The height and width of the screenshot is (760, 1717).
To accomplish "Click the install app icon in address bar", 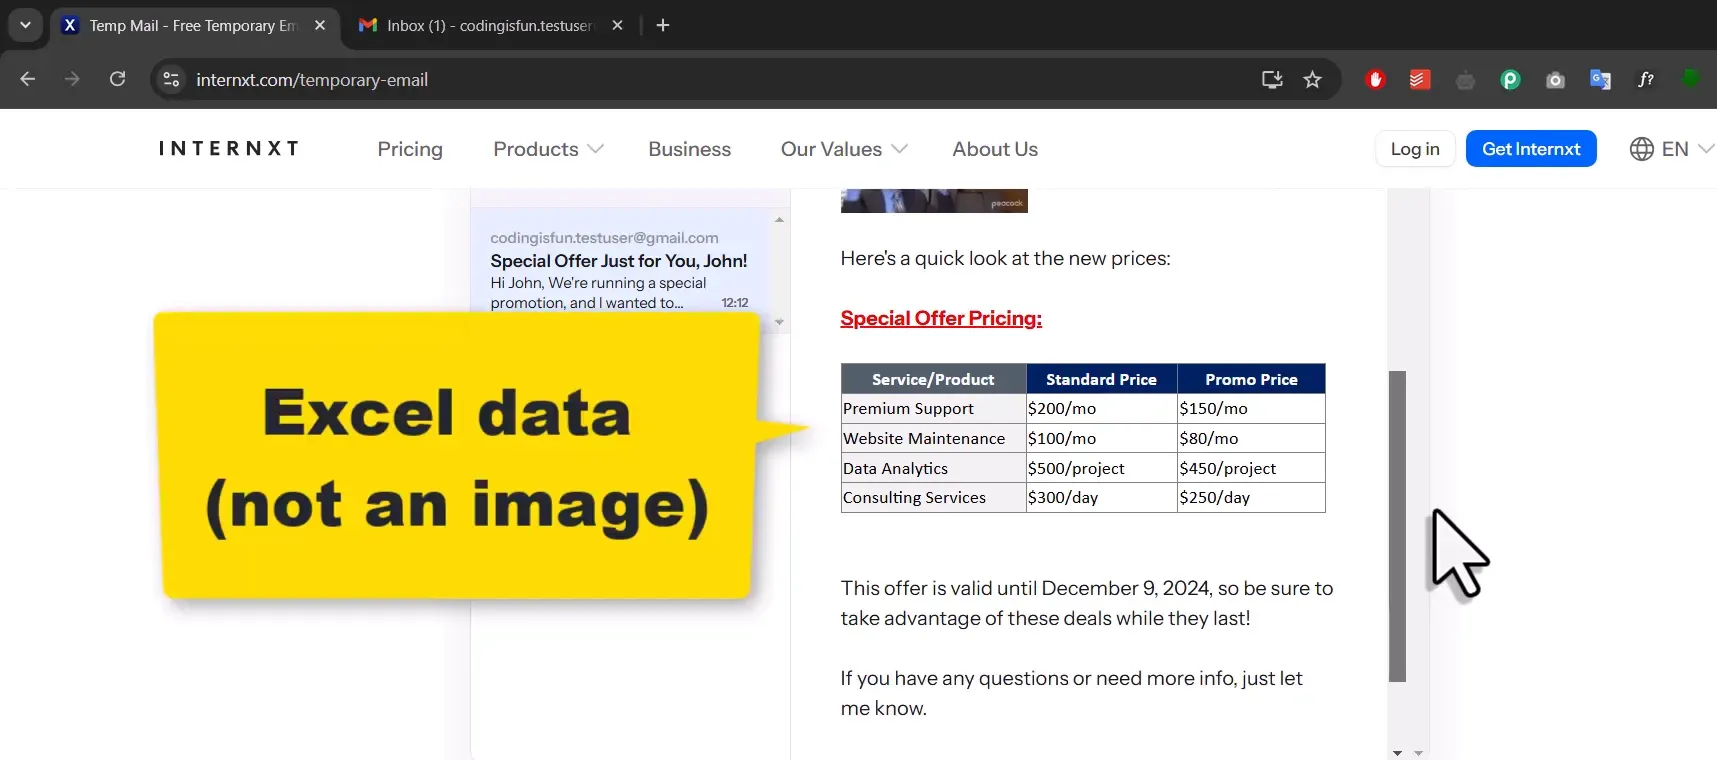I will click(1272, 80).
